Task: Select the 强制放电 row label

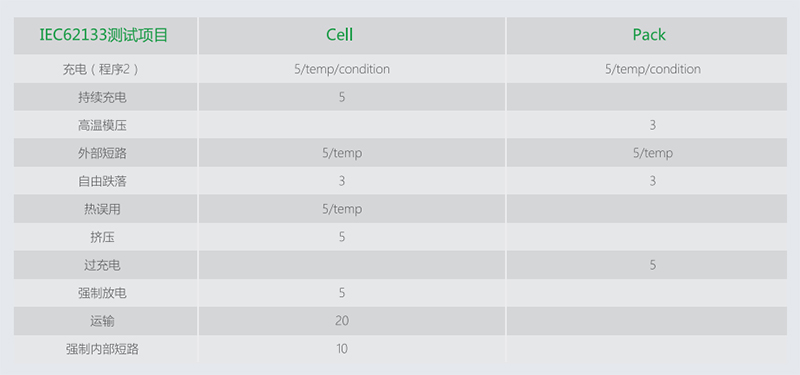Action: (102, 293)
